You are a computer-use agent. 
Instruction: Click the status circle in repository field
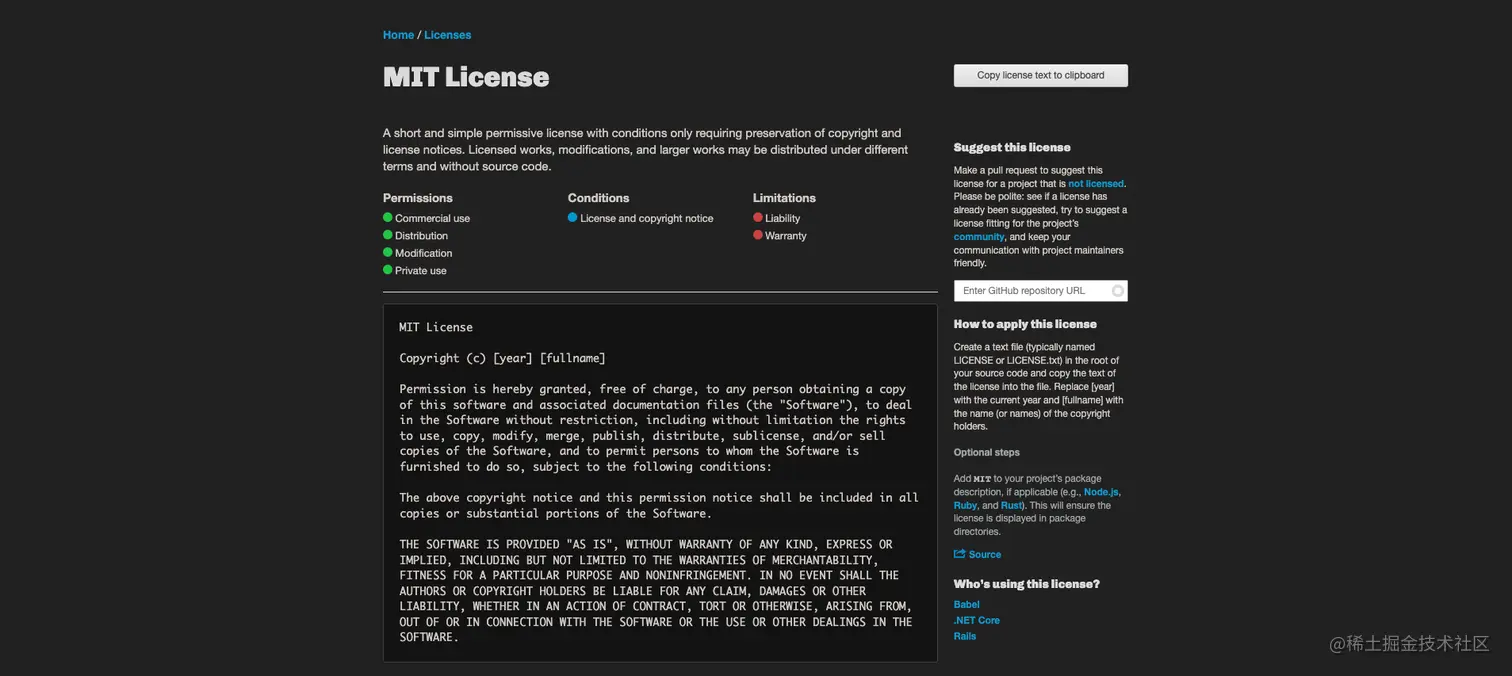[1118, 291]
